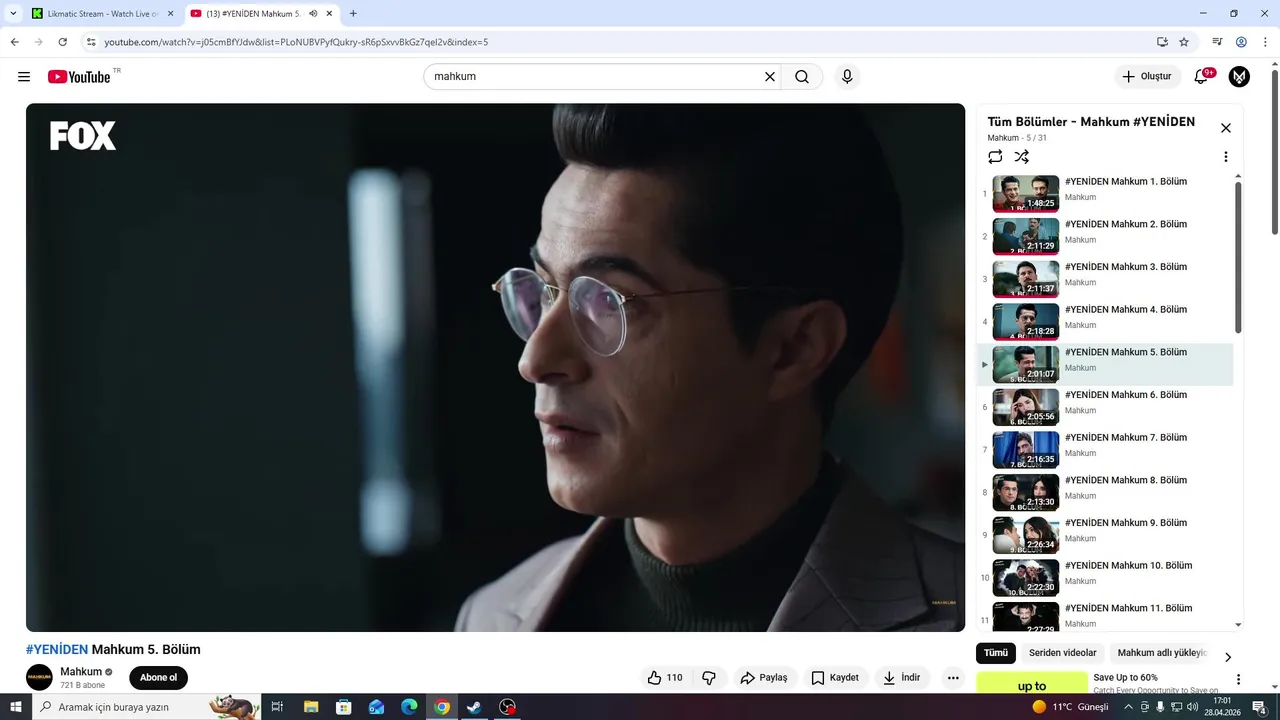The width and height of the screenshot is (1280, 720).
Task: Open more actions ellipsis below video
Action: pyautogui.click(x=953, y=678)
